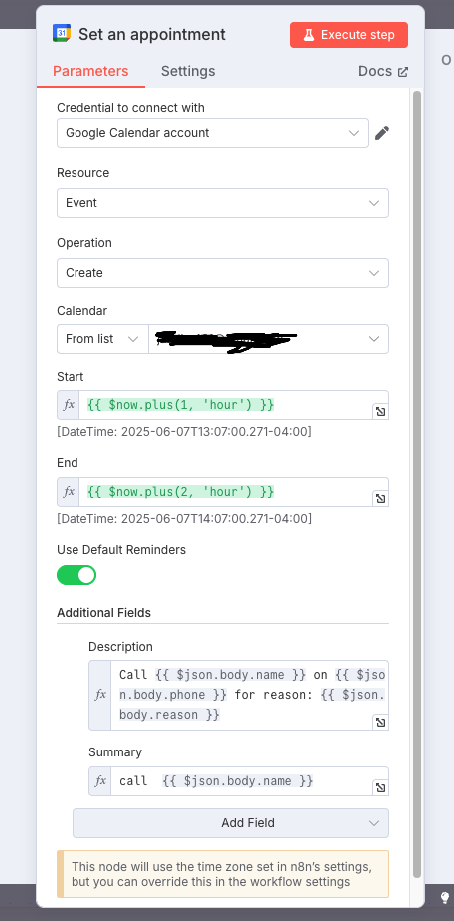Image resolution: width=454 pixels, height=921 pixels.
Task: Click Add Field button
Action: point(231,822)
